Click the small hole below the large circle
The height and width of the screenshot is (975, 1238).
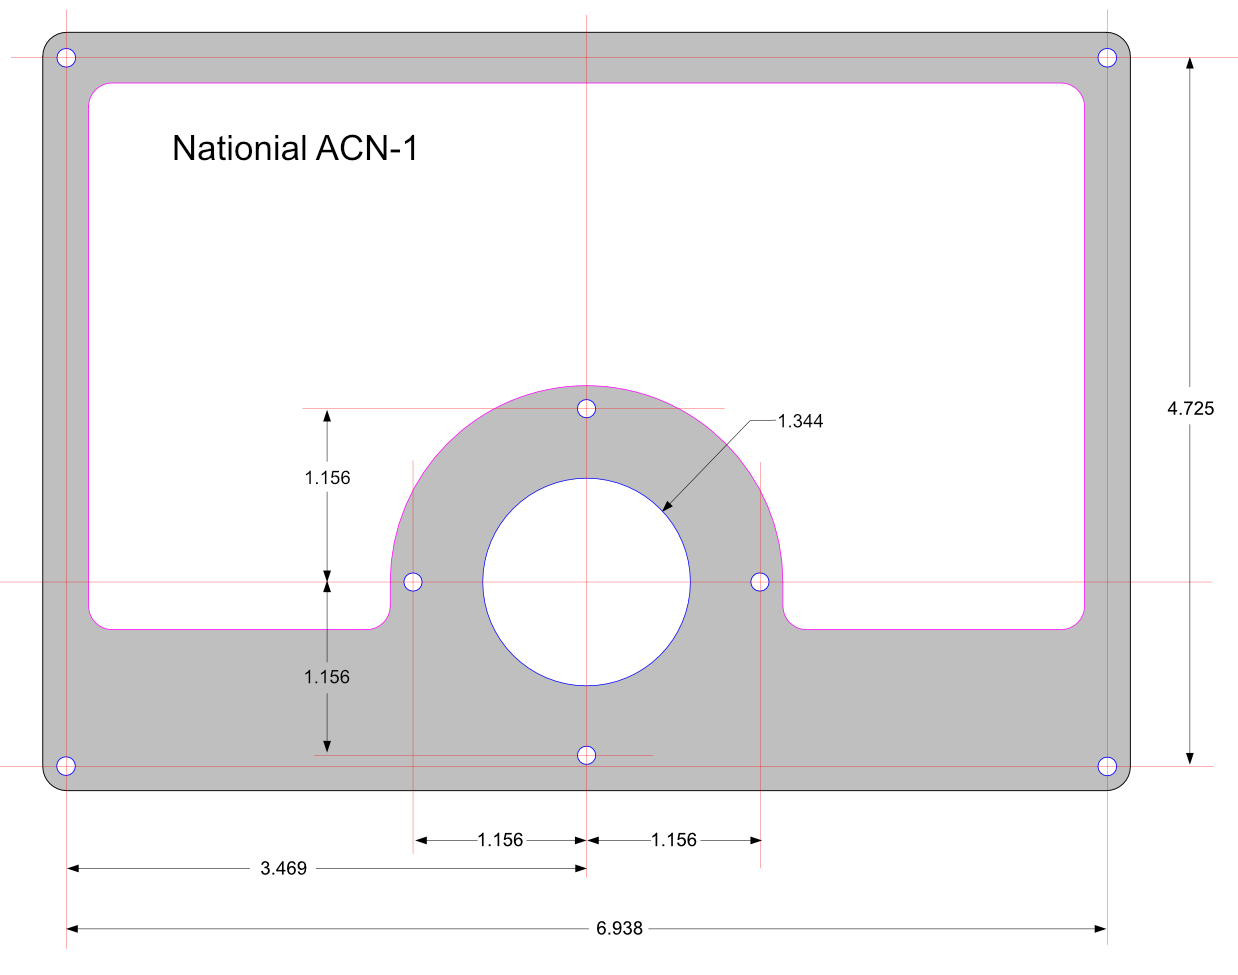pos(587,755)
